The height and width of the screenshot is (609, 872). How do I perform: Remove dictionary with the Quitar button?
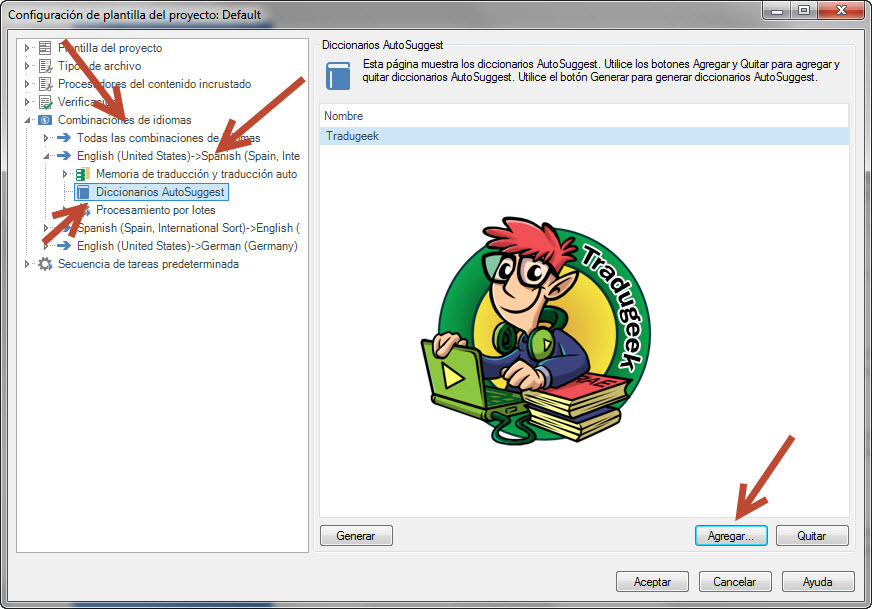tap(811, 536)
